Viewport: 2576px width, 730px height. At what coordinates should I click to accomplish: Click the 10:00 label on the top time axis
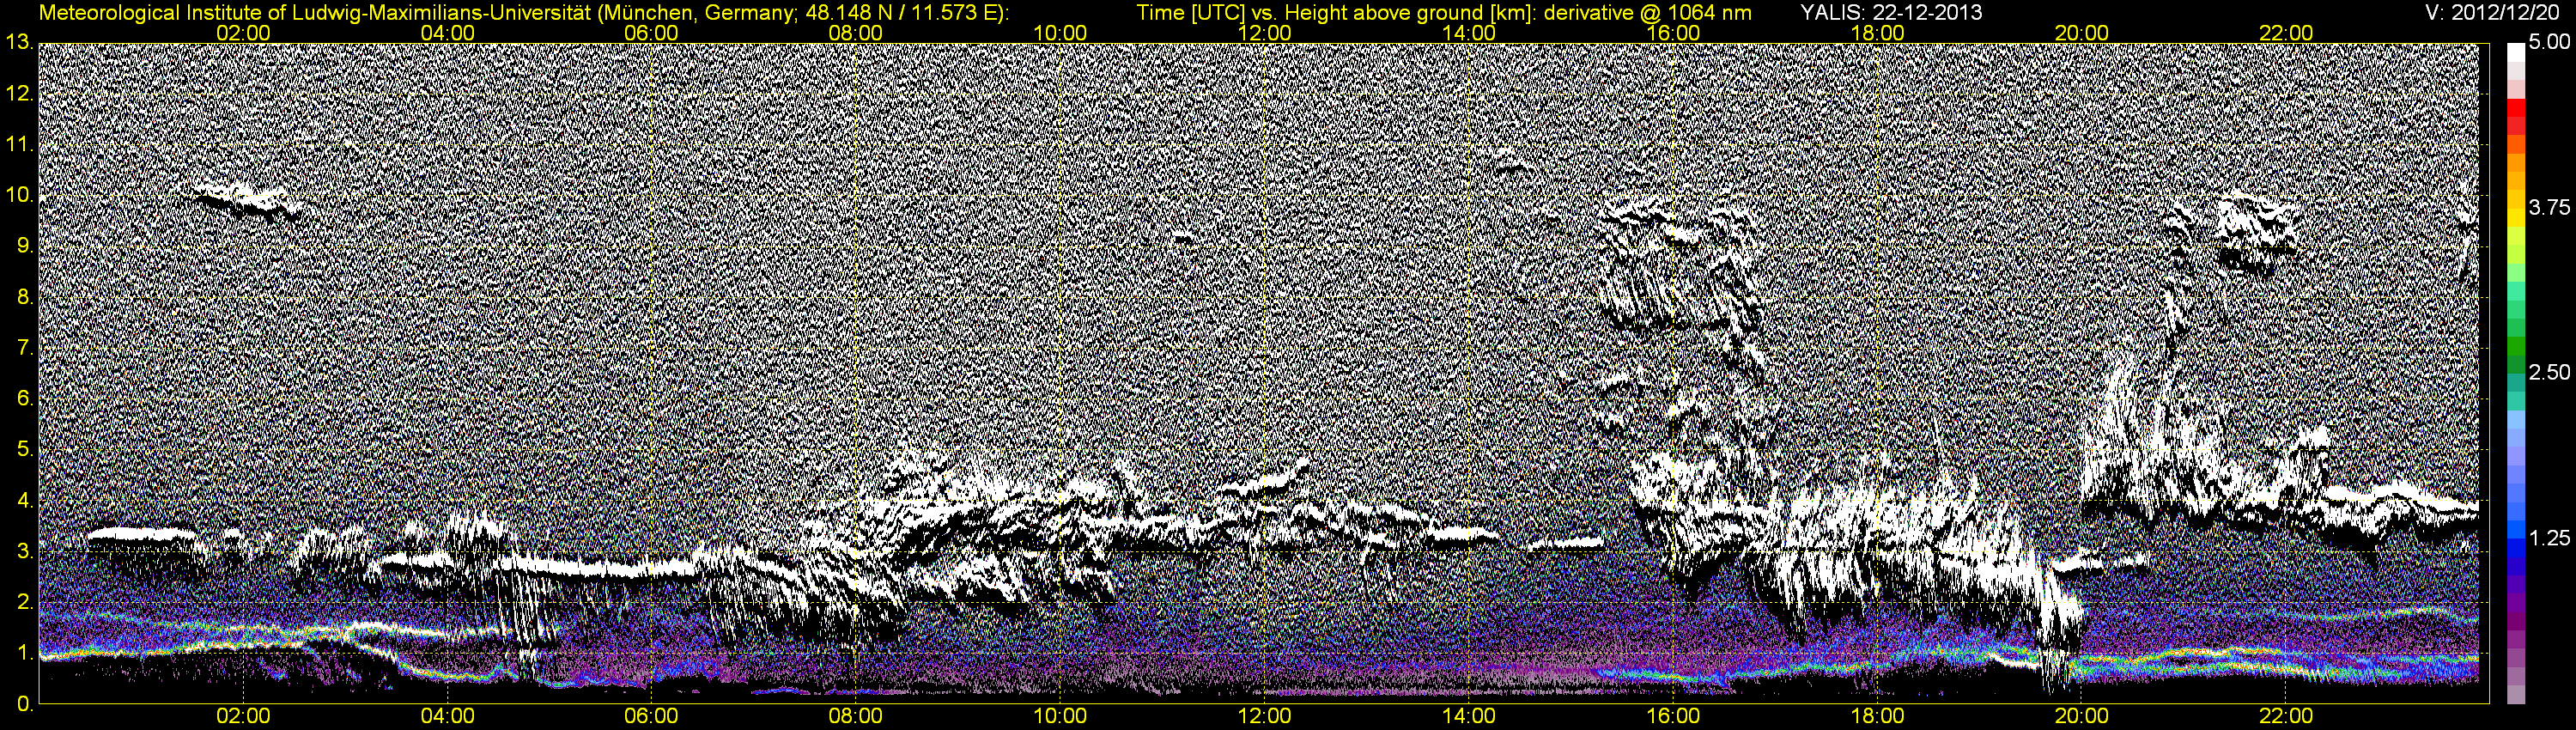[1060, 33]
